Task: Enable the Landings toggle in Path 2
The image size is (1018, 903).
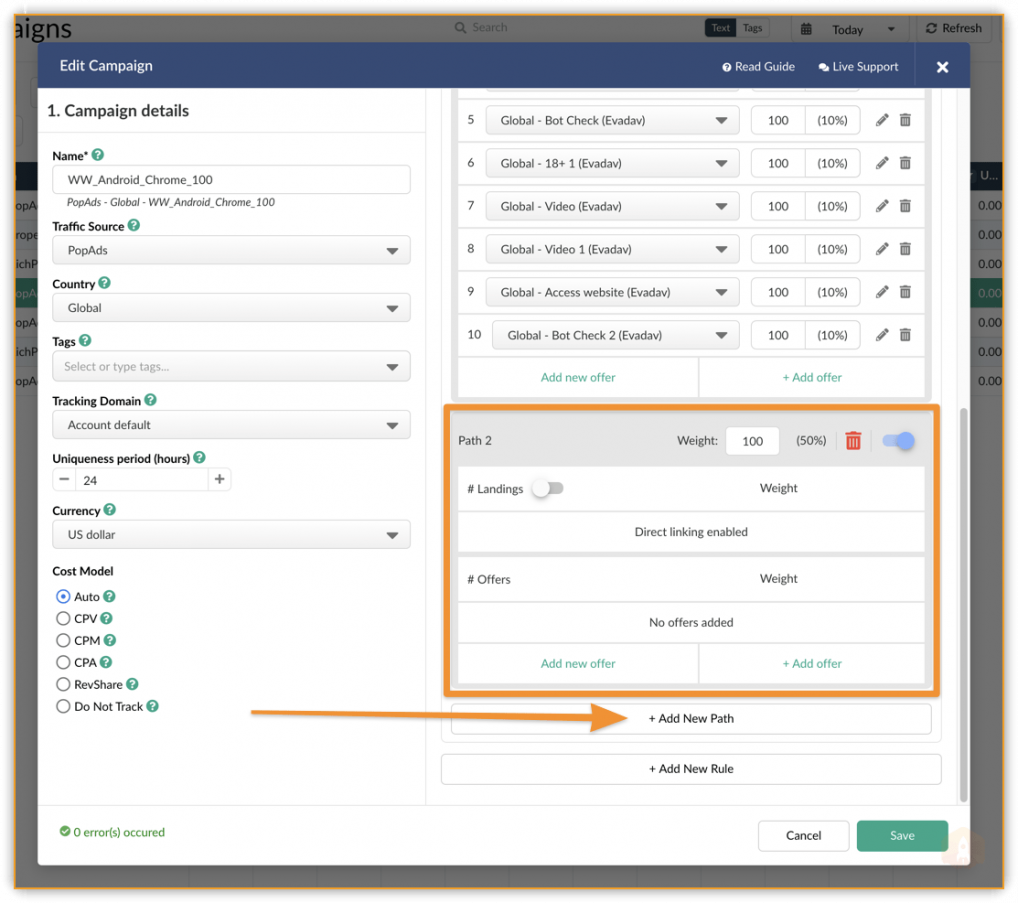Action: [548, 488]
